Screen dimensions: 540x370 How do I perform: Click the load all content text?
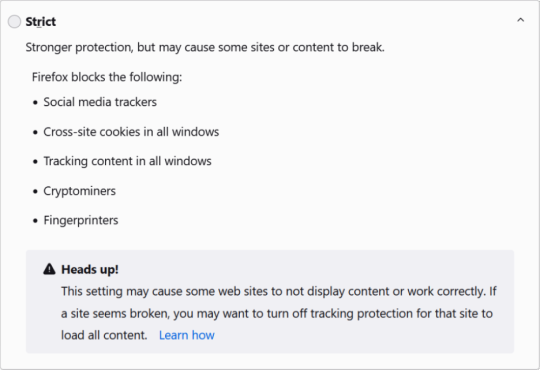tap(104, 335)
